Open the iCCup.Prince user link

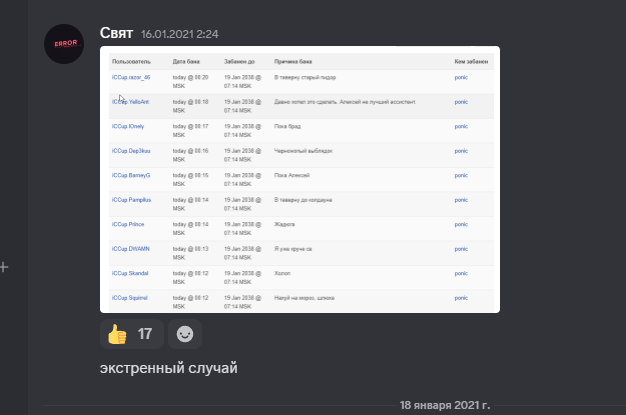[x=128, y=224]
